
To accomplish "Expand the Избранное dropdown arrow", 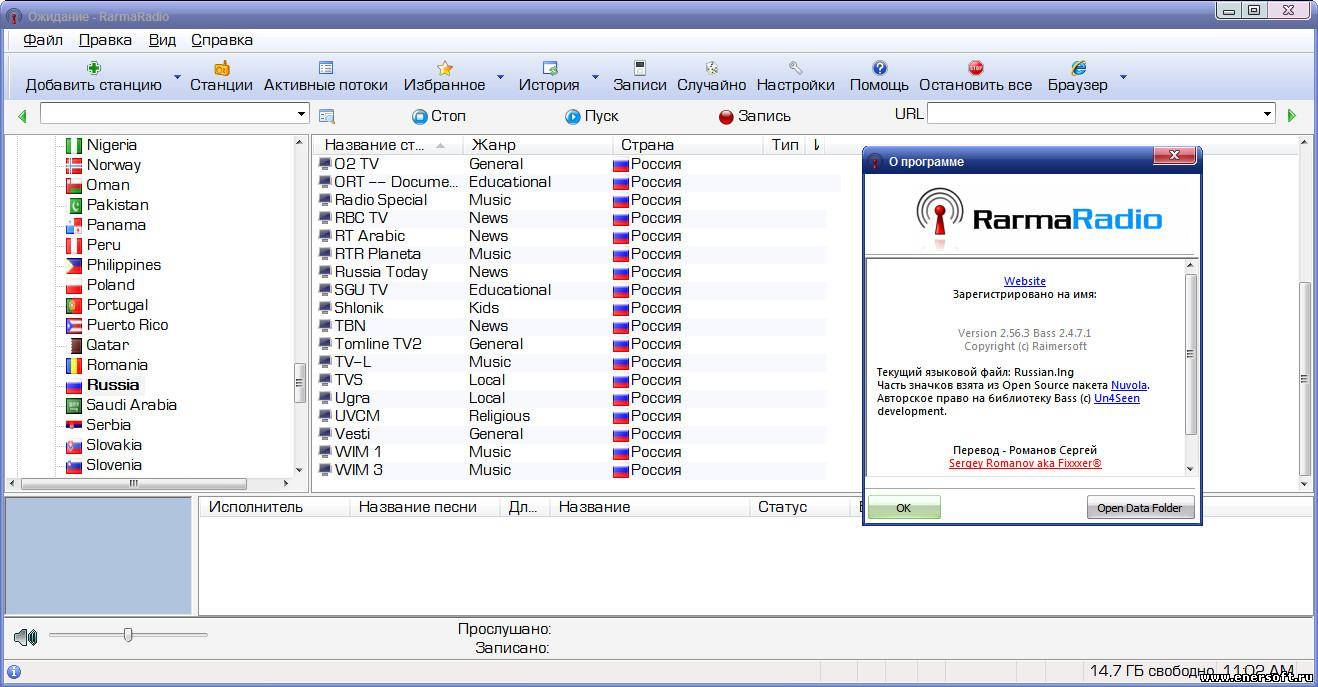I will [501, 77].
